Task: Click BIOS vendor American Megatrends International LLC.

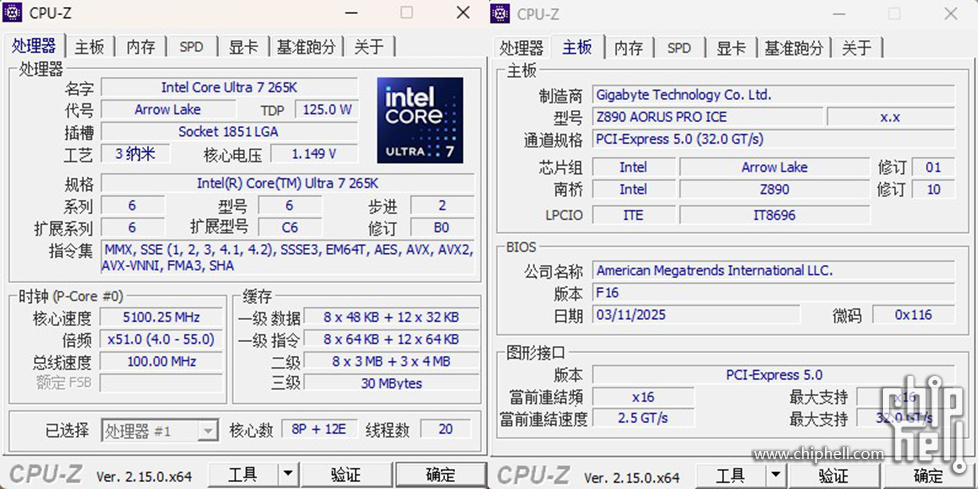Action: coord(774,270)
